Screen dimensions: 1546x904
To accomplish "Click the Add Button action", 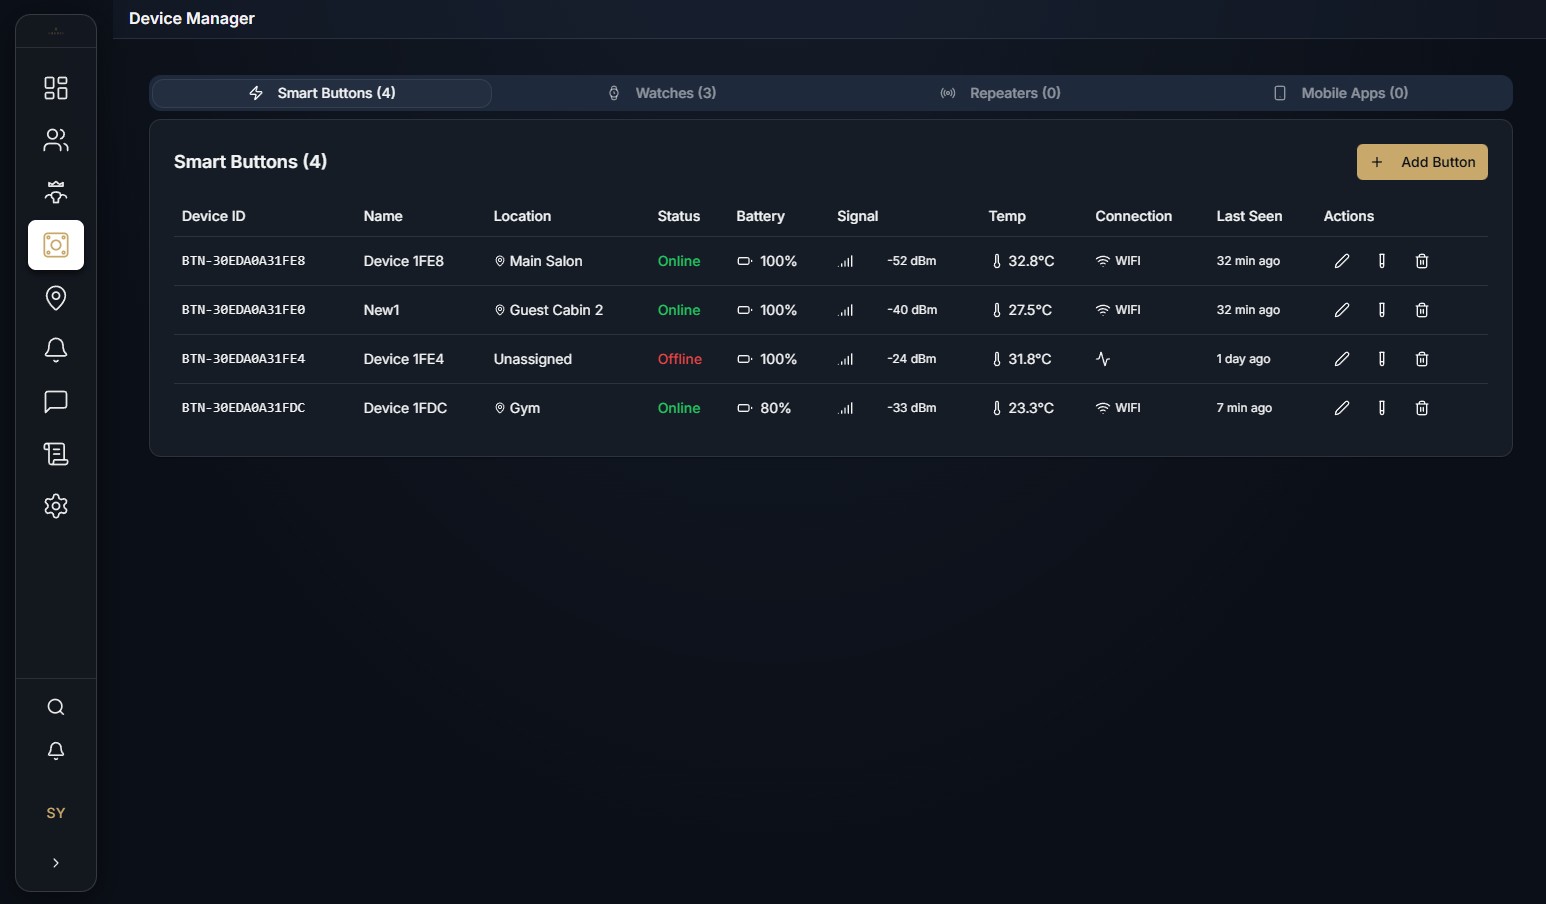I will pyautogui.click(x=1422, y=162).
